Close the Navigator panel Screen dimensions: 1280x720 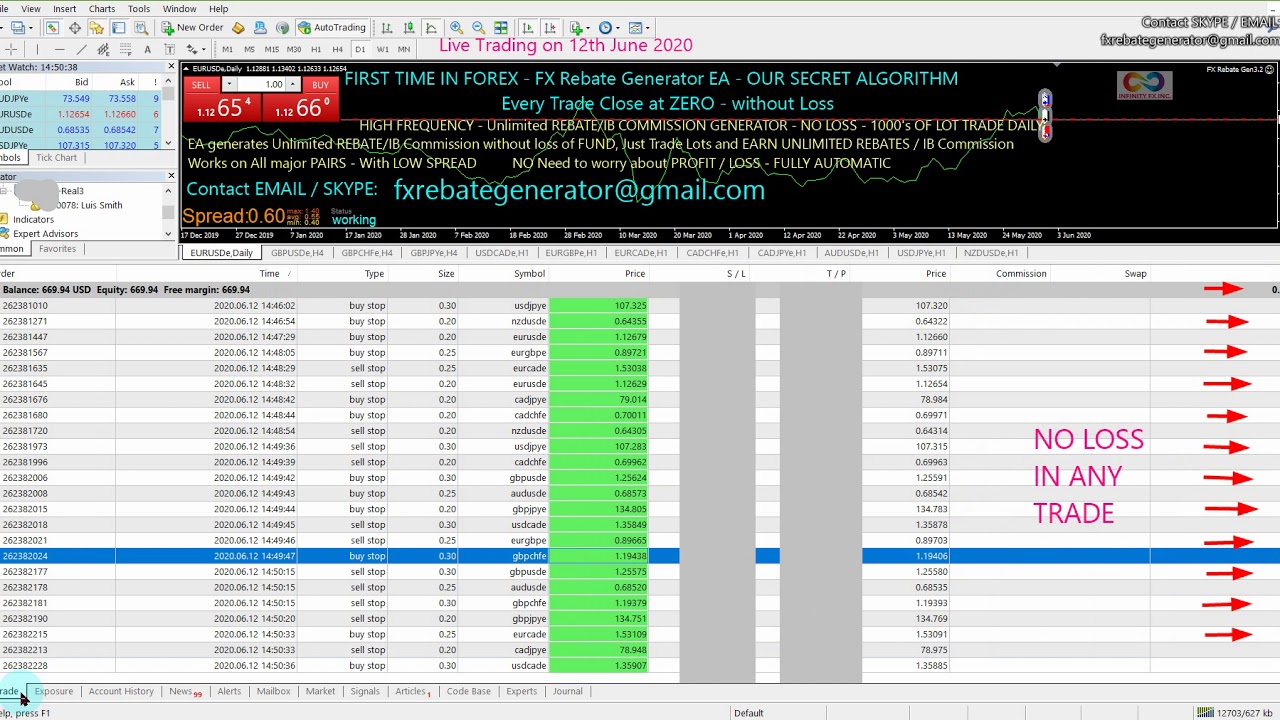[171, 176]
